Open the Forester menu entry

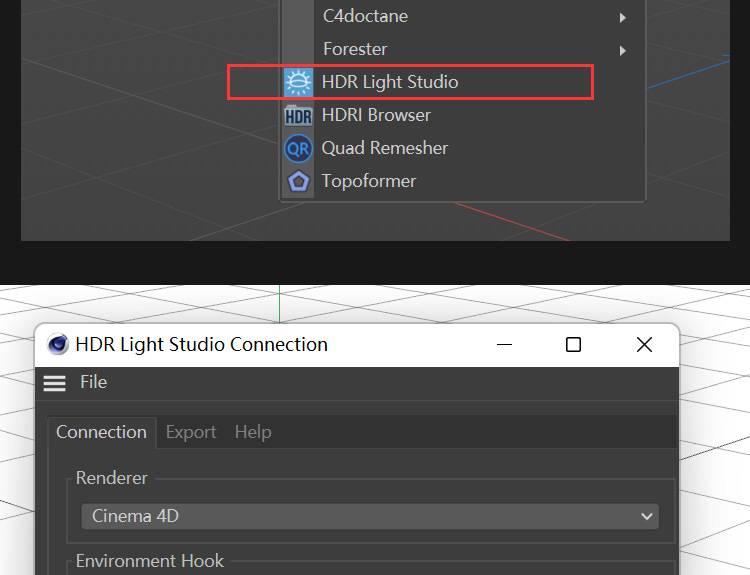pyautogui.click(x=463, y=49)
